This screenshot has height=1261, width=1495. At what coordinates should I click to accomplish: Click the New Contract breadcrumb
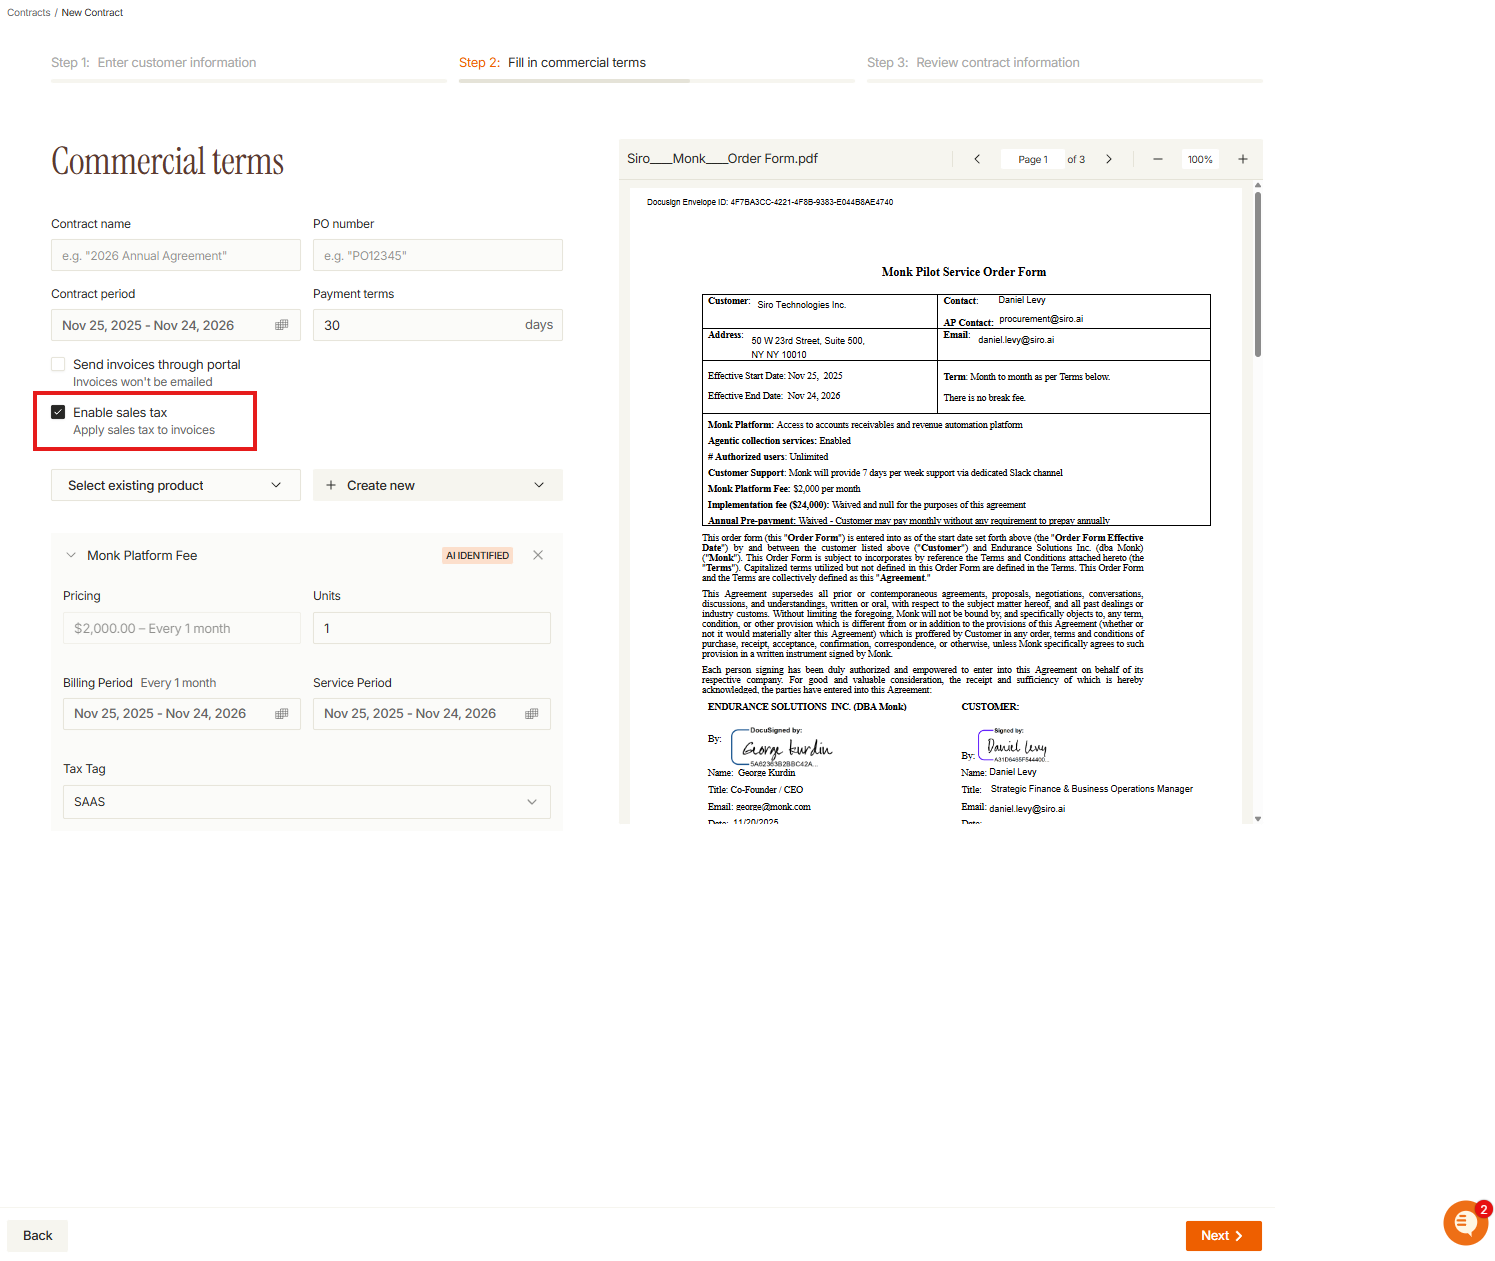92,13
